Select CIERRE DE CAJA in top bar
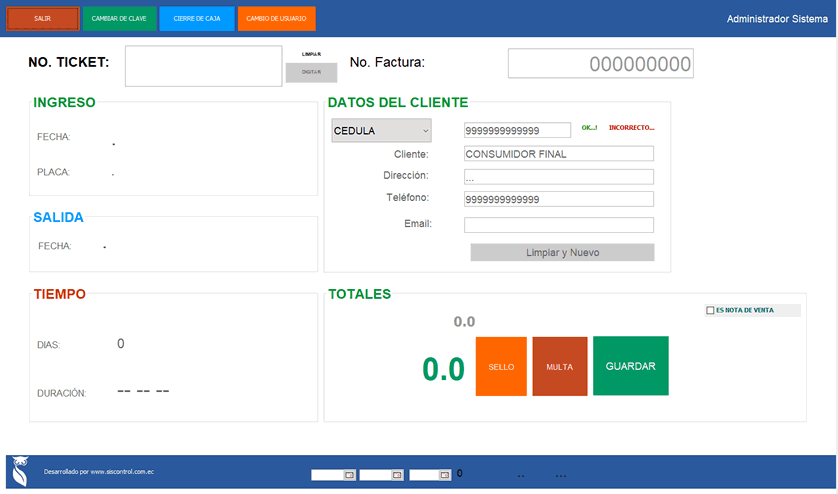Screen dimensions: 838x494 click(197, 18)
